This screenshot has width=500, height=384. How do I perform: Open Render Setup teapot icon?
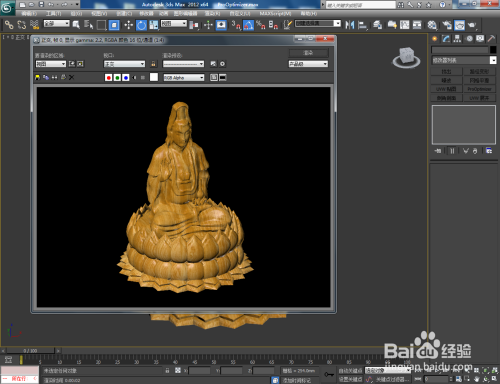pyautogui.click(x=447, y=25)
